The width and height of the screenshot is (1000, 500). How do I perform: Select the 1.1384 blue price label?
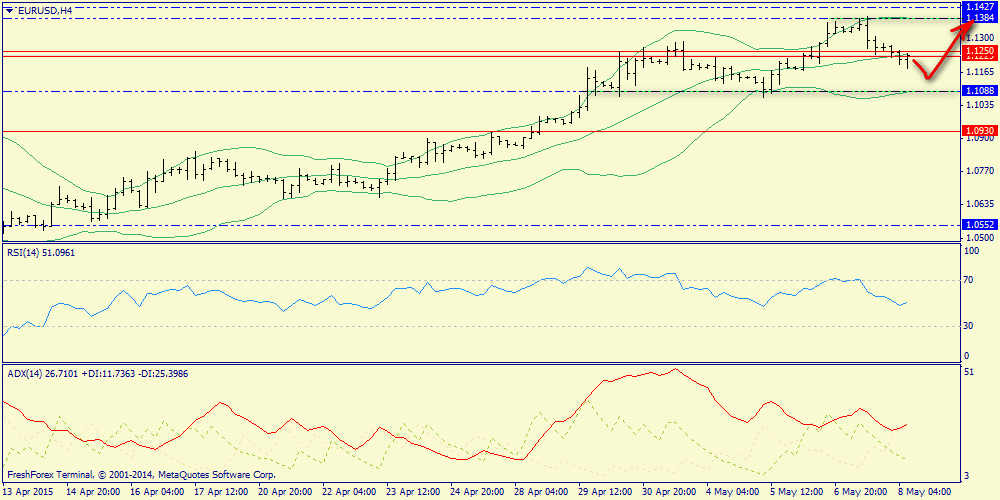coord(978,19)
